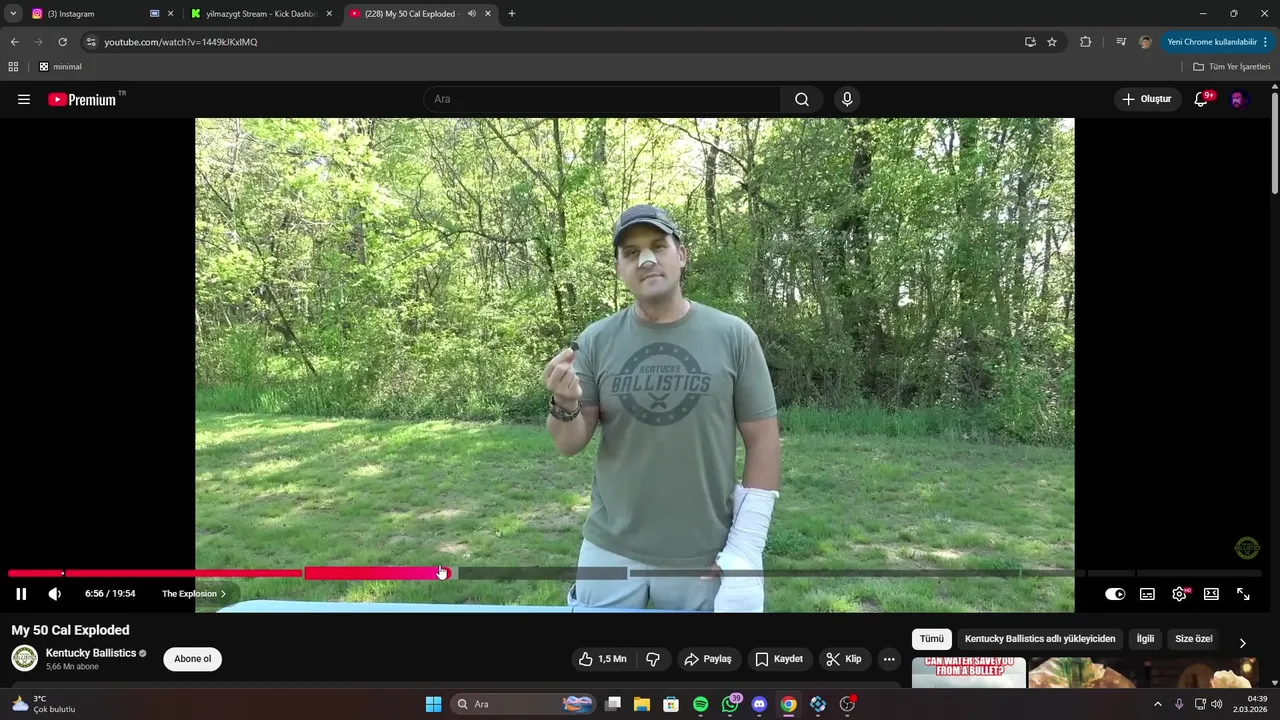This screenshot has height=720, width=1280.
Task: Dislike the video
Action: (x=653, y=659)
